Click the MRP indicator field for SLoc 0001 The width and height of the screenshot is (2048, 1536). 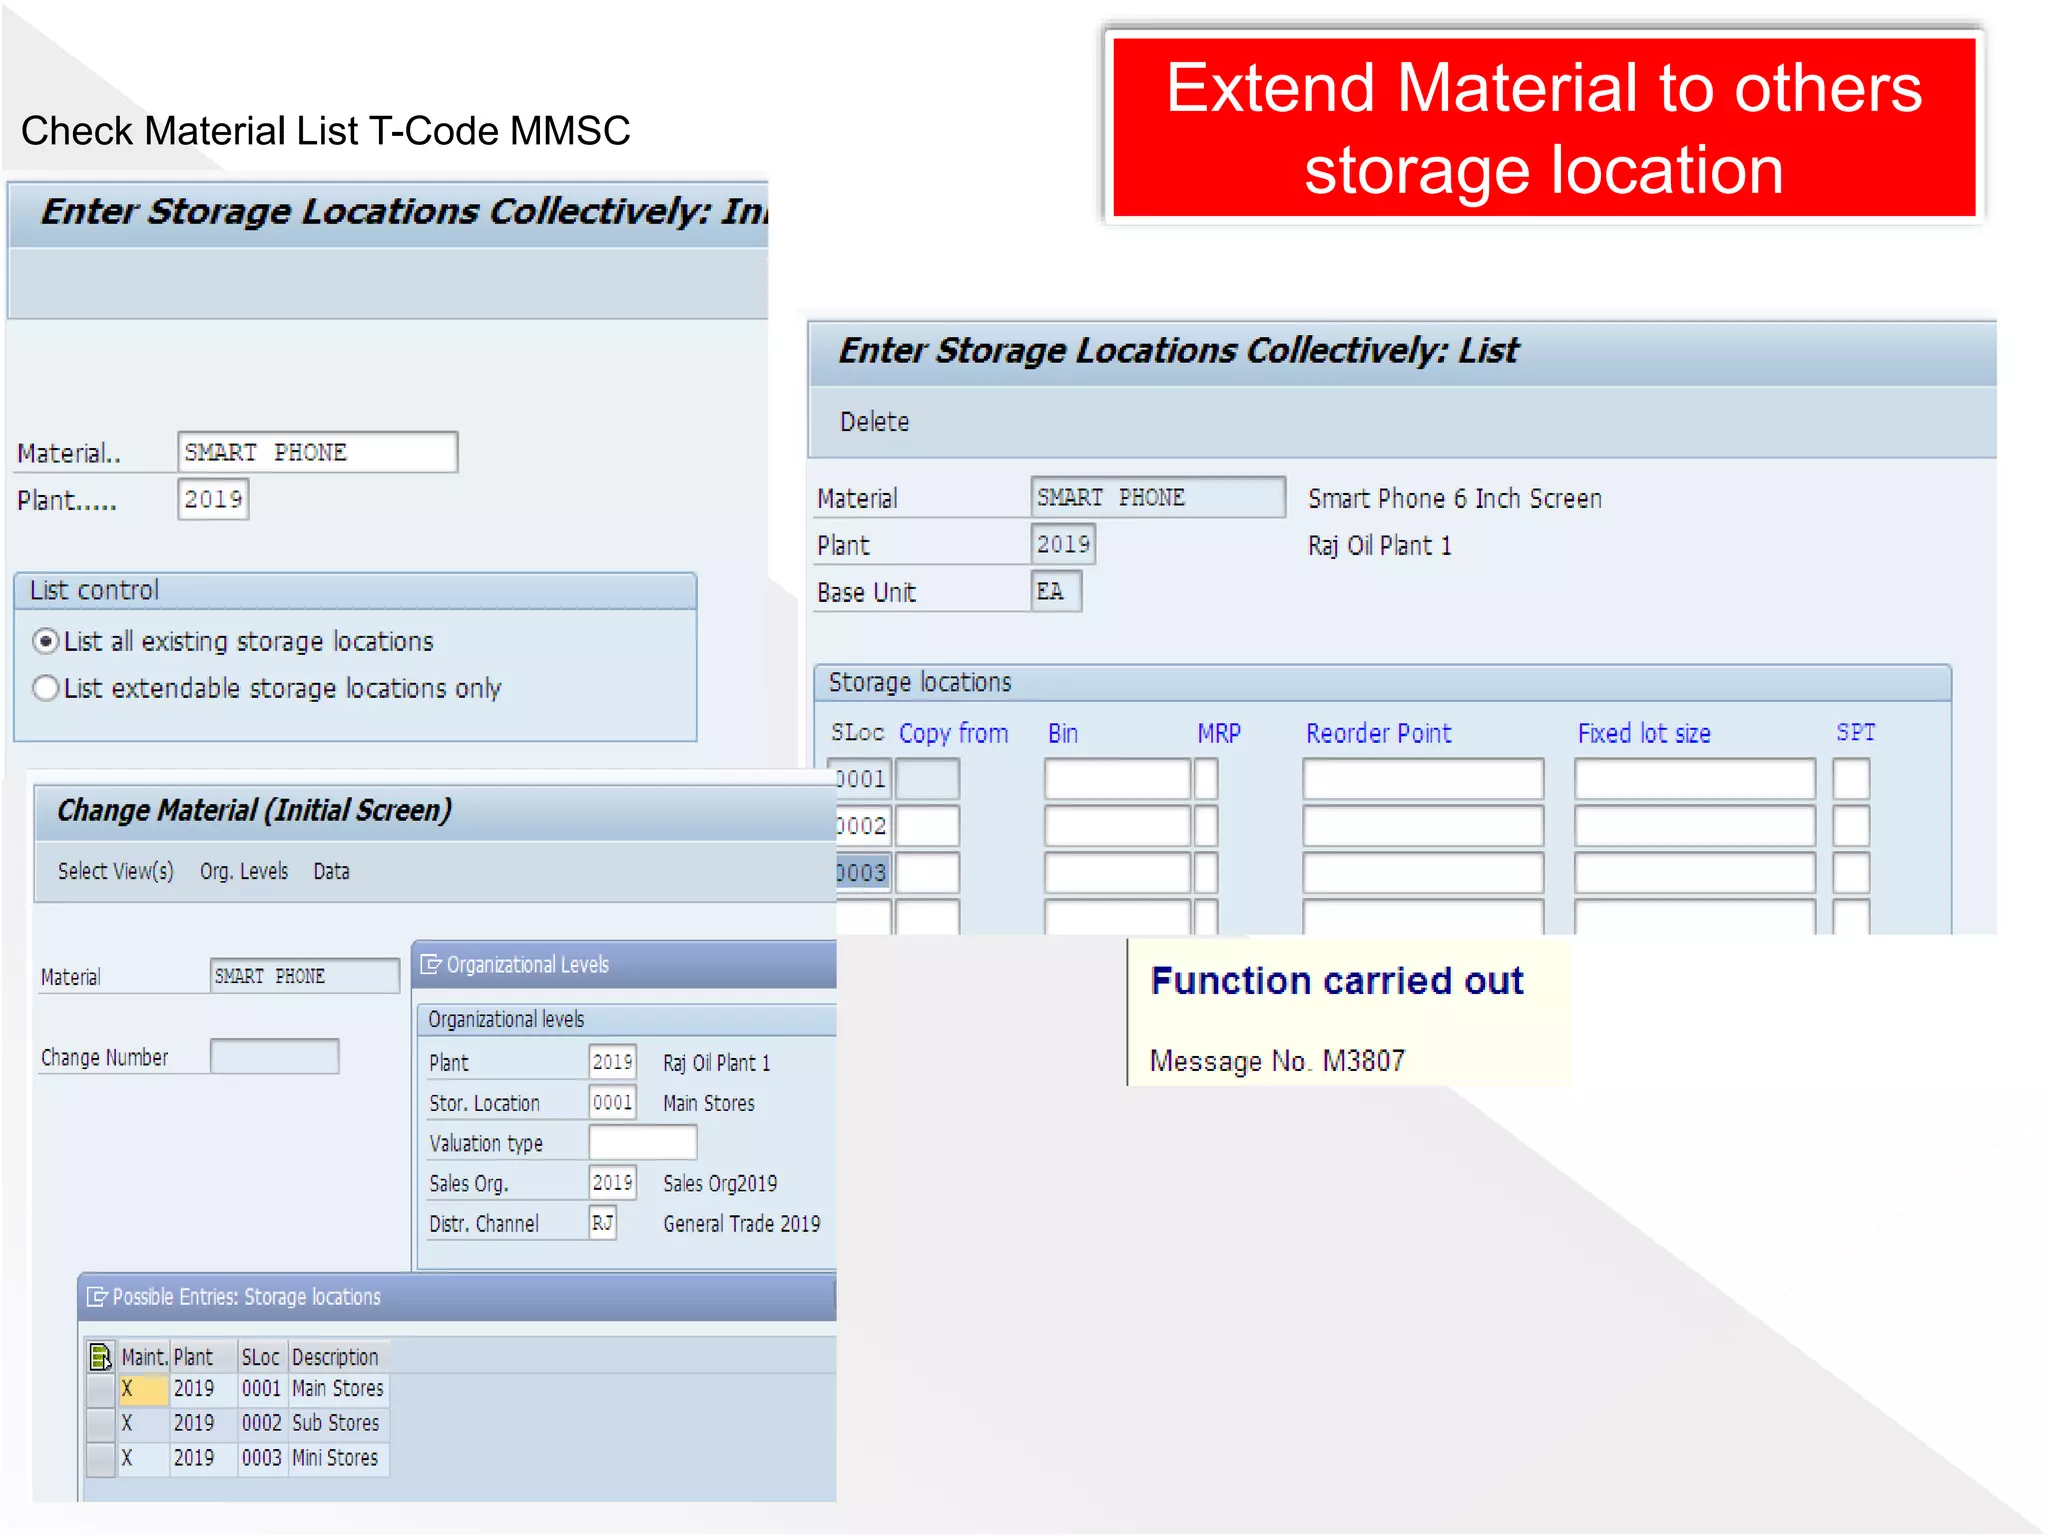[1206, 779]
